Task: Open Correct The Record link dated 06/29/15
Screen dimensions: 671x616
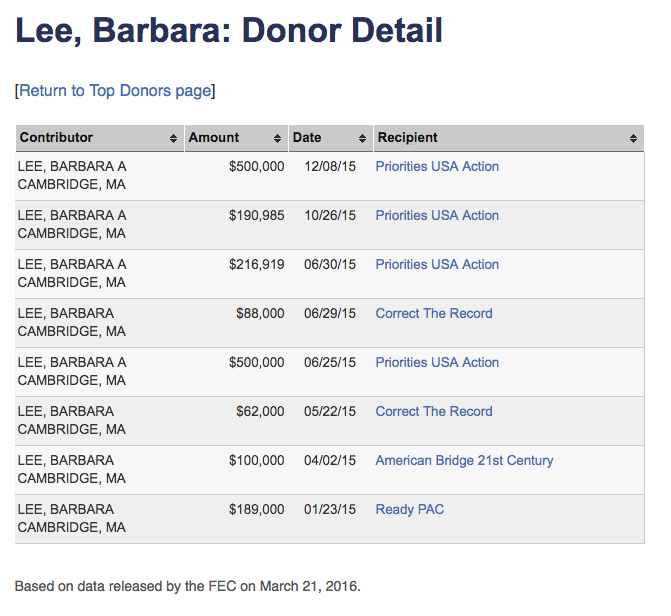Action: [x=434, y=314]
